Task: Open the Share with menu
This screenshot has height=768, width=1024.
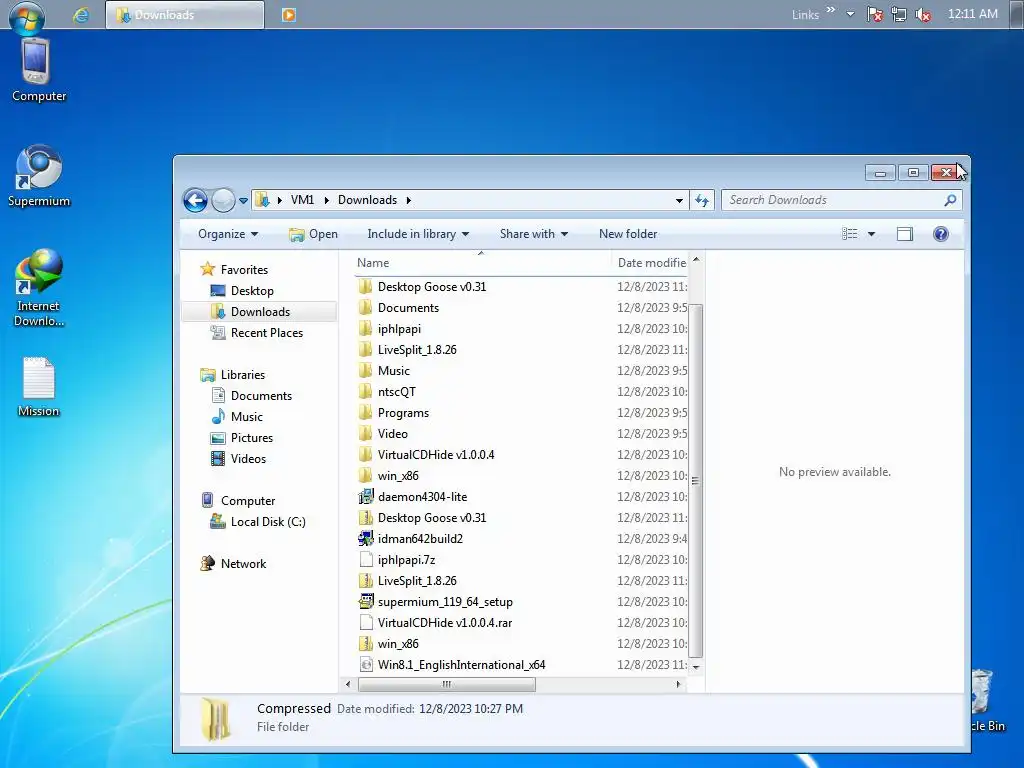Action: pyautogui.click(x=534, y=234)
